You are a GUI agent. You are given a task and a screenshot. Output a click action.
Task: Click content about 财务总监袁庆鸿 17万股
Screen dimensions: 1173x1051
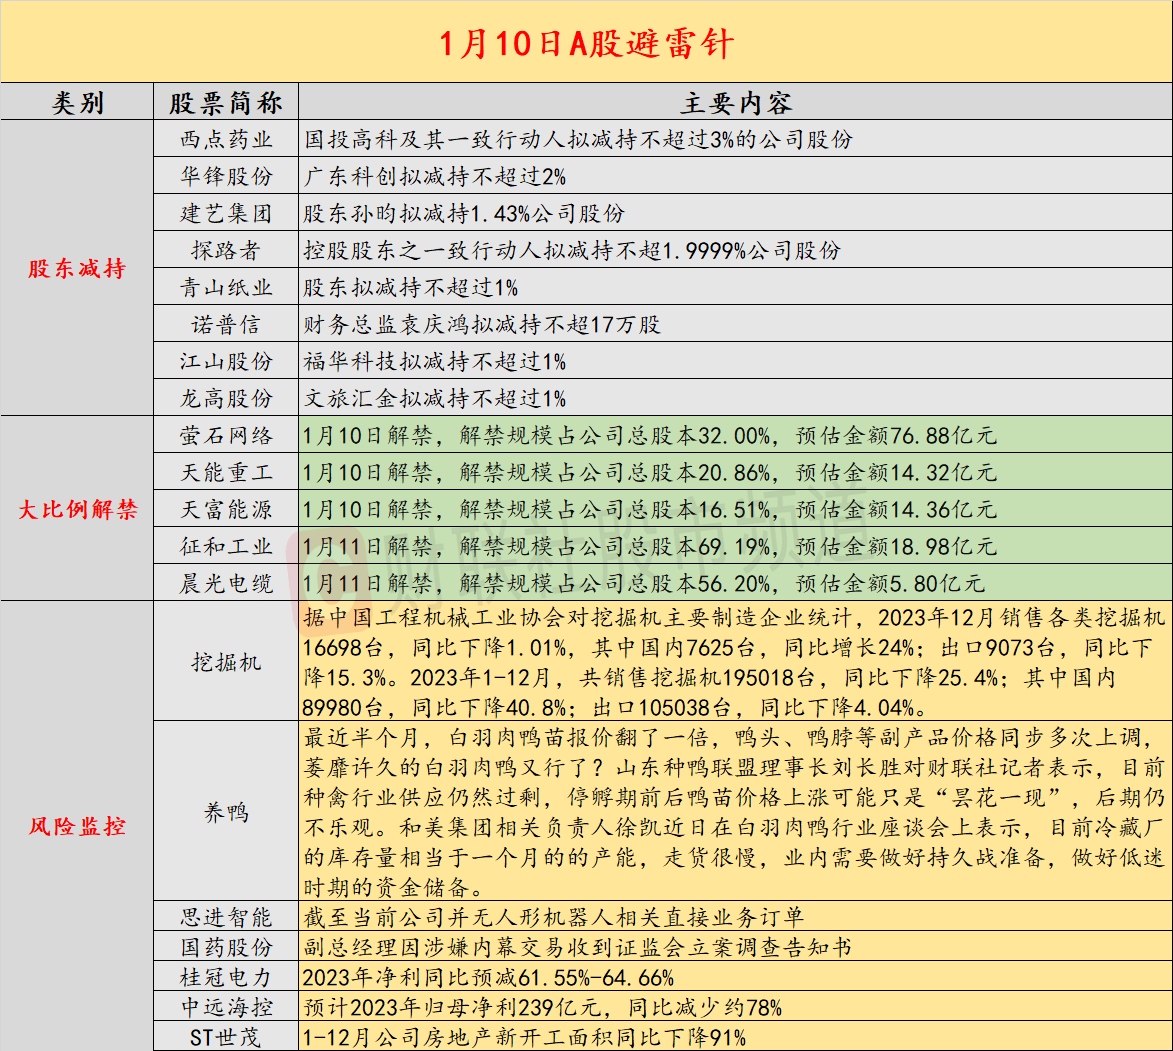pos(482,324)
